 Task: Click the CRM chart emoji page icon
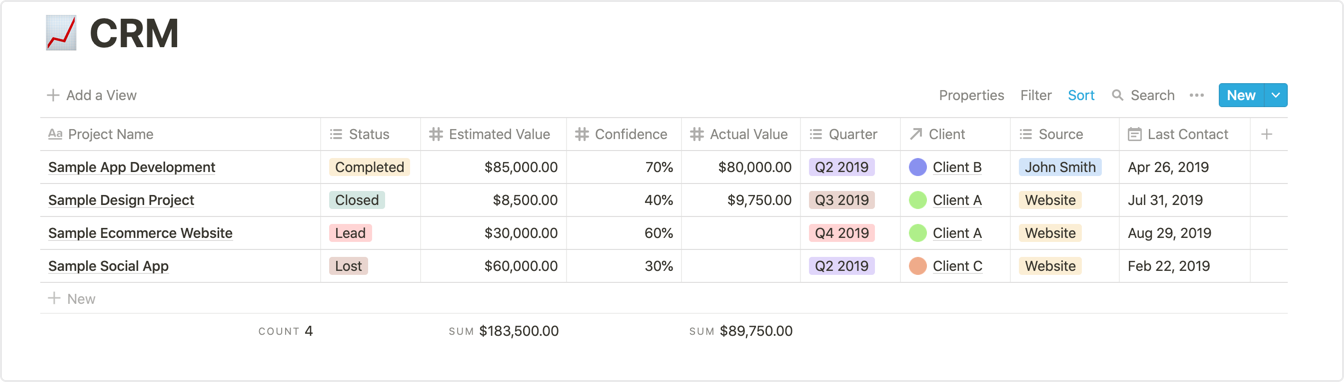pyautogui.click(x=61, y=33)
